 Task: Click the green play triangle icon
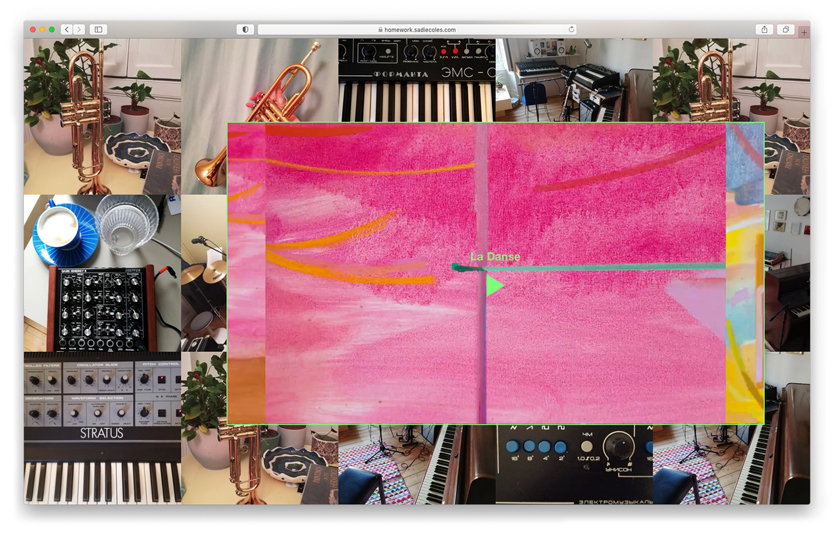click(494, 286)
